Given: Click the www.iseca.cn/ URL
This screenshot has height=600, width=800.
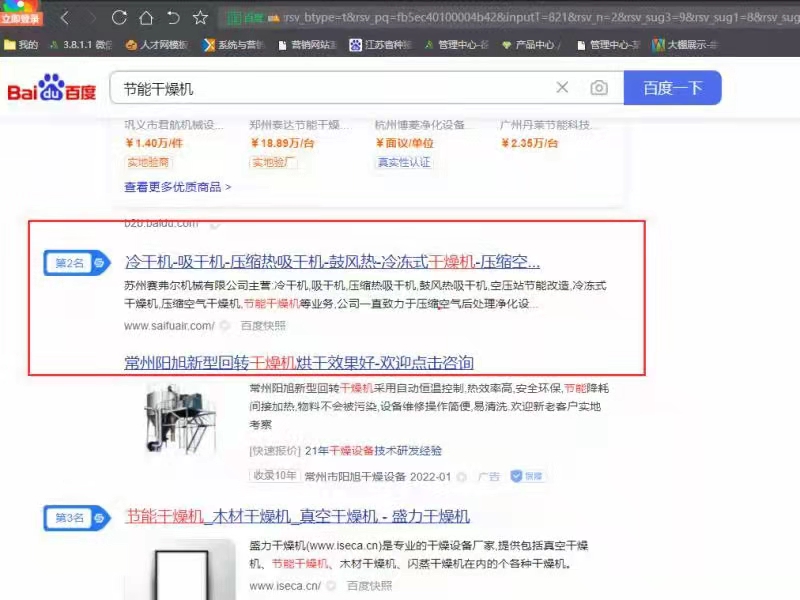Looking at the screenshot, I should pos(285,586).
